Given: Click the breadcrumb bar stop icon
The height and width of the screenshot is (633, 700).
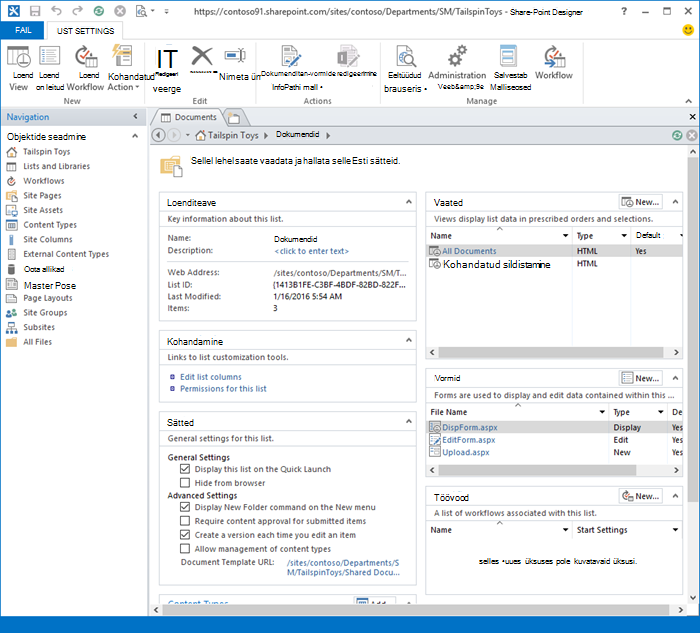Looking at the screenshot, I should pyautogui.click(x=692, y=135).
